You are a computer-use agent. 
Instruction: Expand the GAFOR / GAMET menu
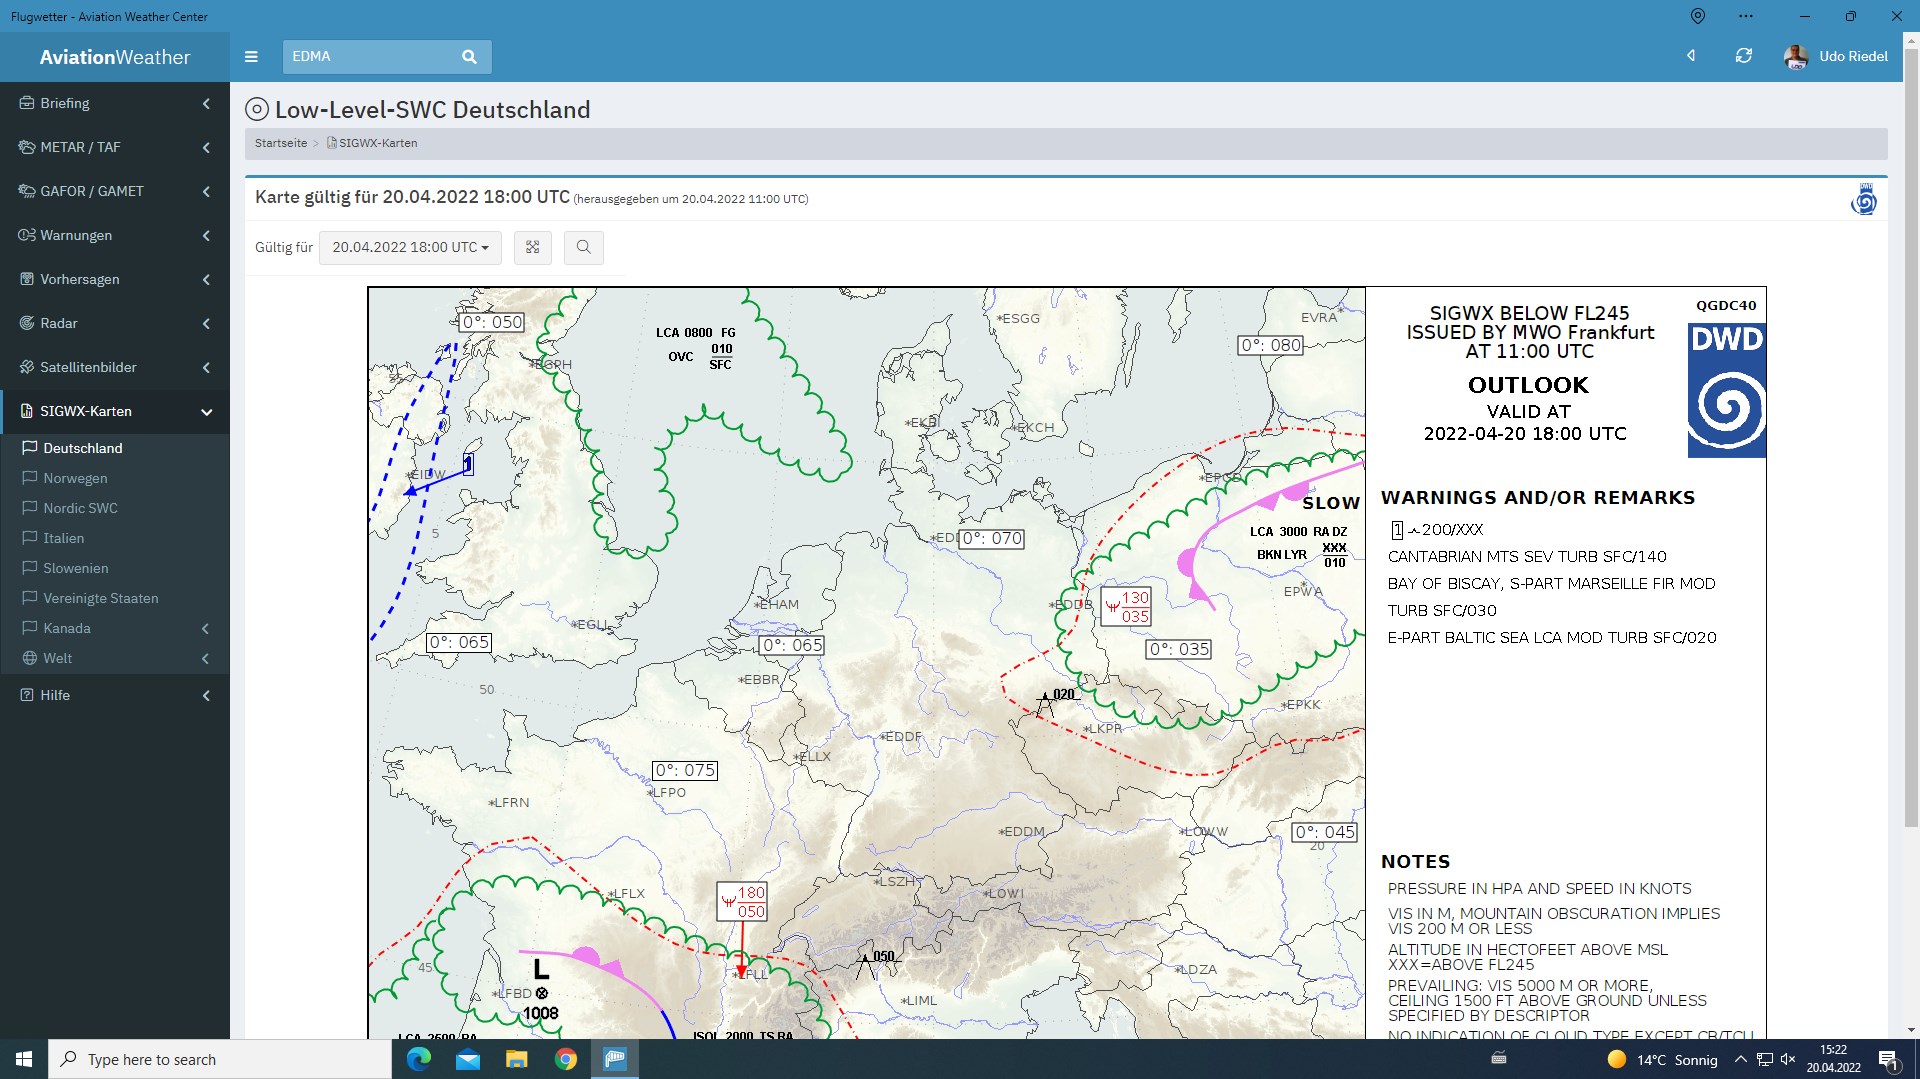[115, 191]
